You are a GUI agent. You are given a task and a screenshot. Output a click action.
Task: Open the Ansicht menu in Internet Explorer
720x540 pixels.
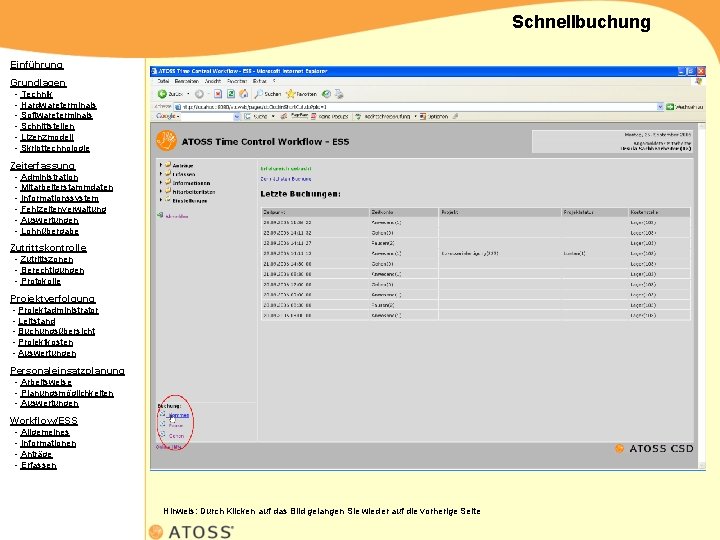(x=213, y=81)
